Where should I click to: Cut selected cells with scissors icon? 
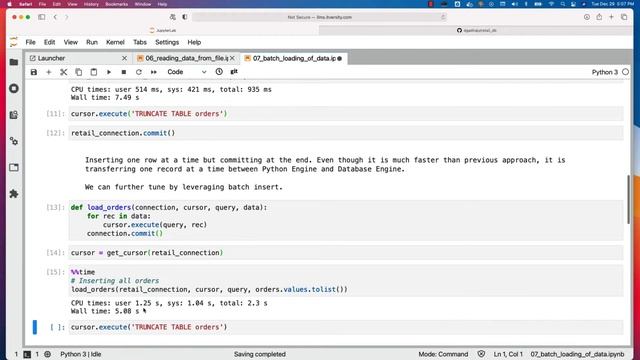(64, 72)
